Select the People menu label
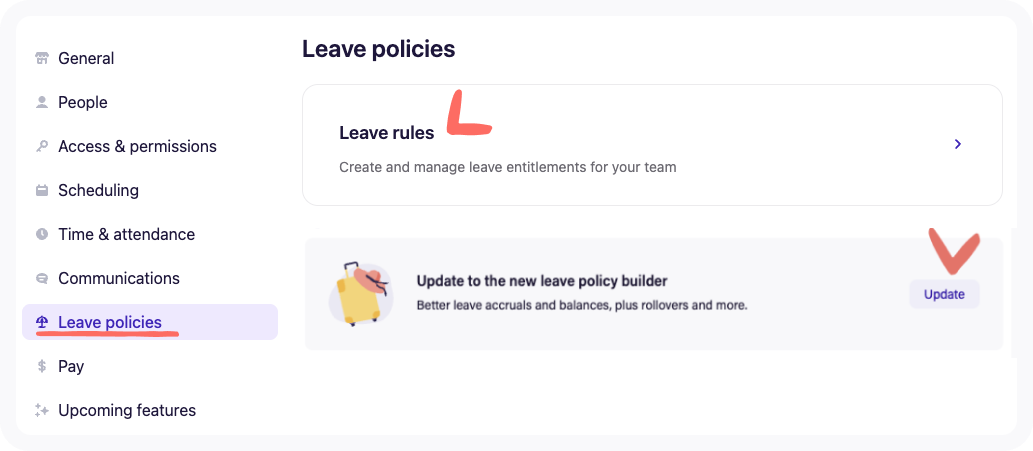 (x=83, y=102)
